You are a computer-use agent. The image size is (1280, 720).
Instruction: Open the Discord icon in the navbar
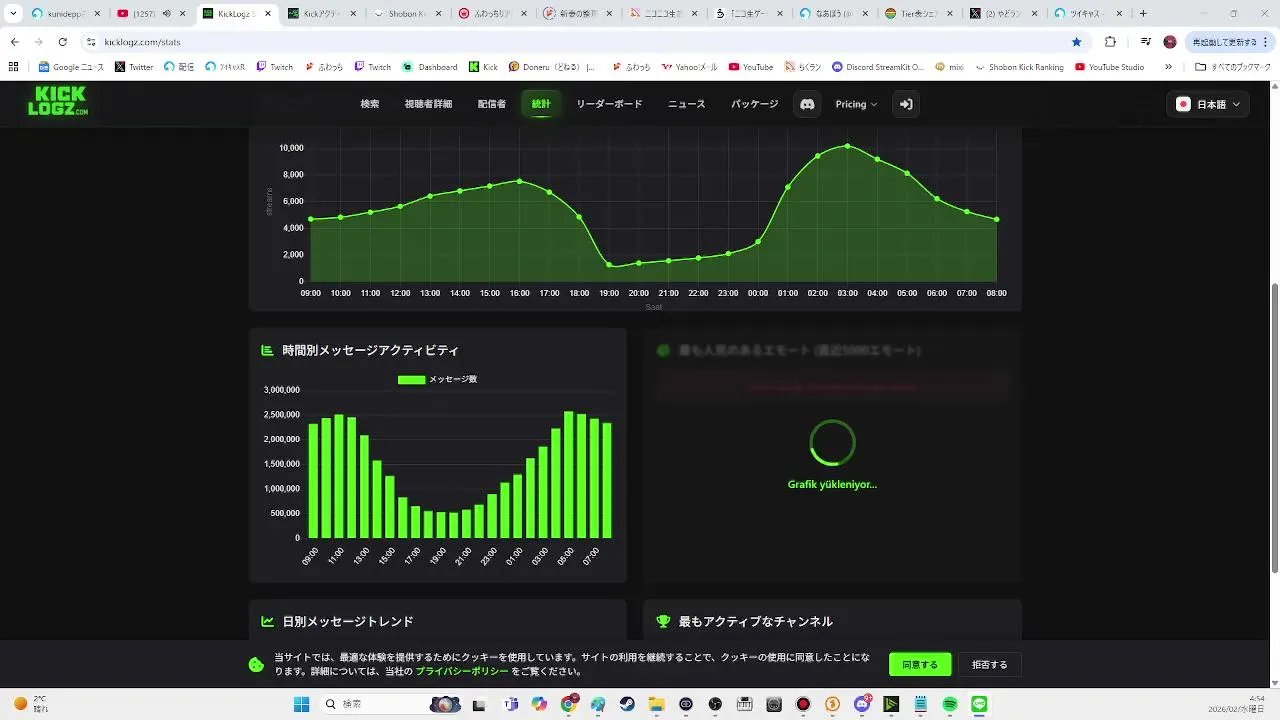[x=807, y=104]
